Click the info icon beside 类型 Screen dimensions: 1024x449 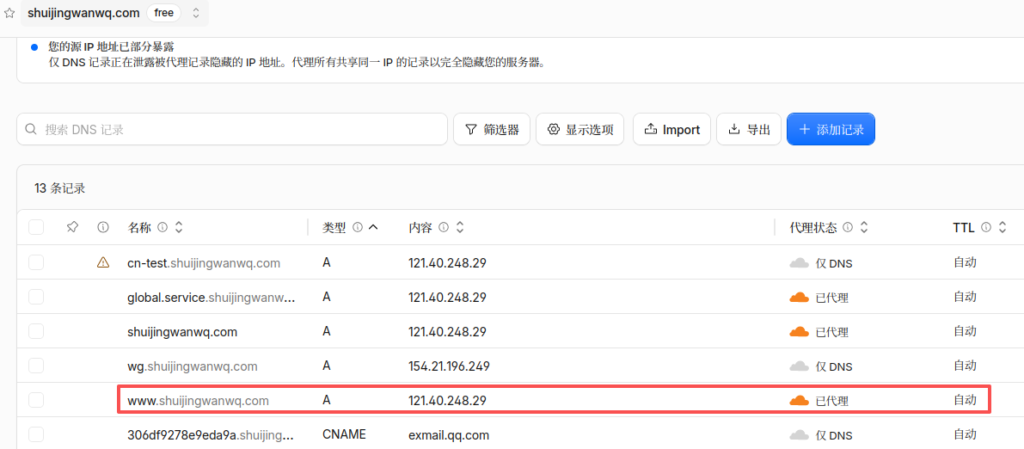357,227
